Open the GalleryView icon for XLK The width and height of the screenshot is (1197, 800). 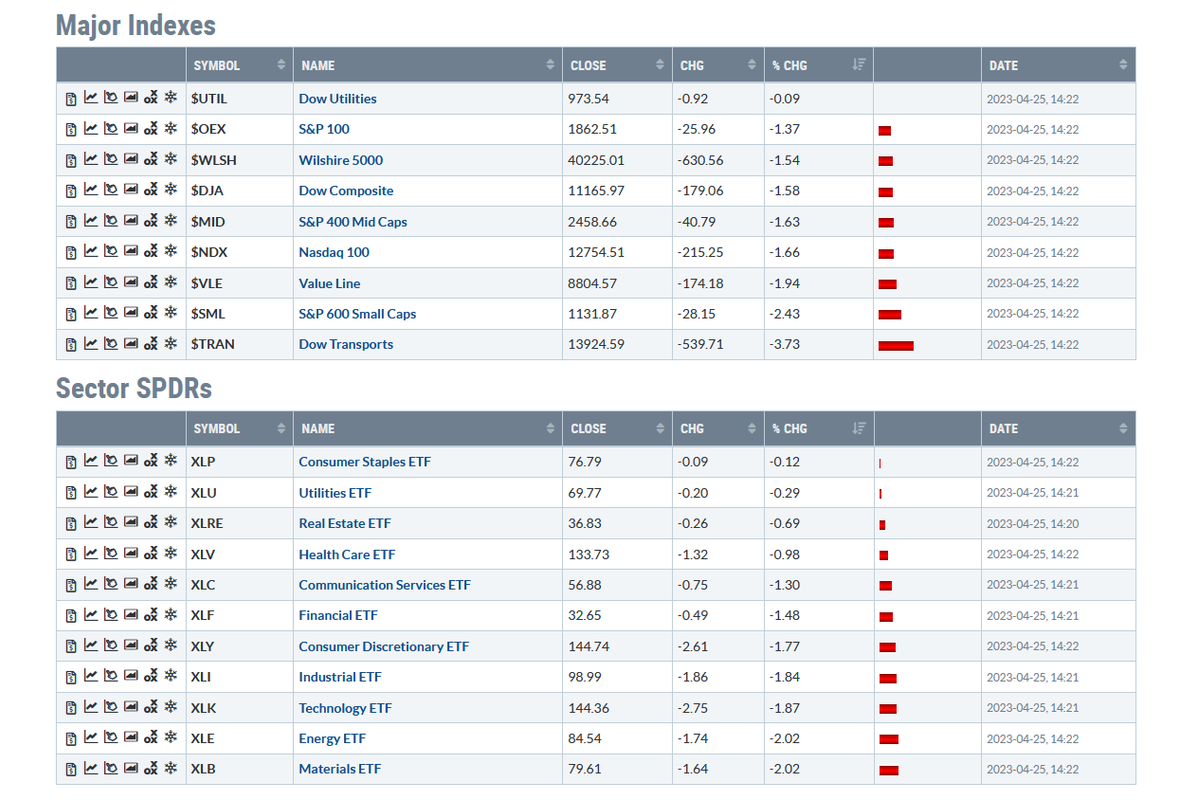[x=131, y=706]
